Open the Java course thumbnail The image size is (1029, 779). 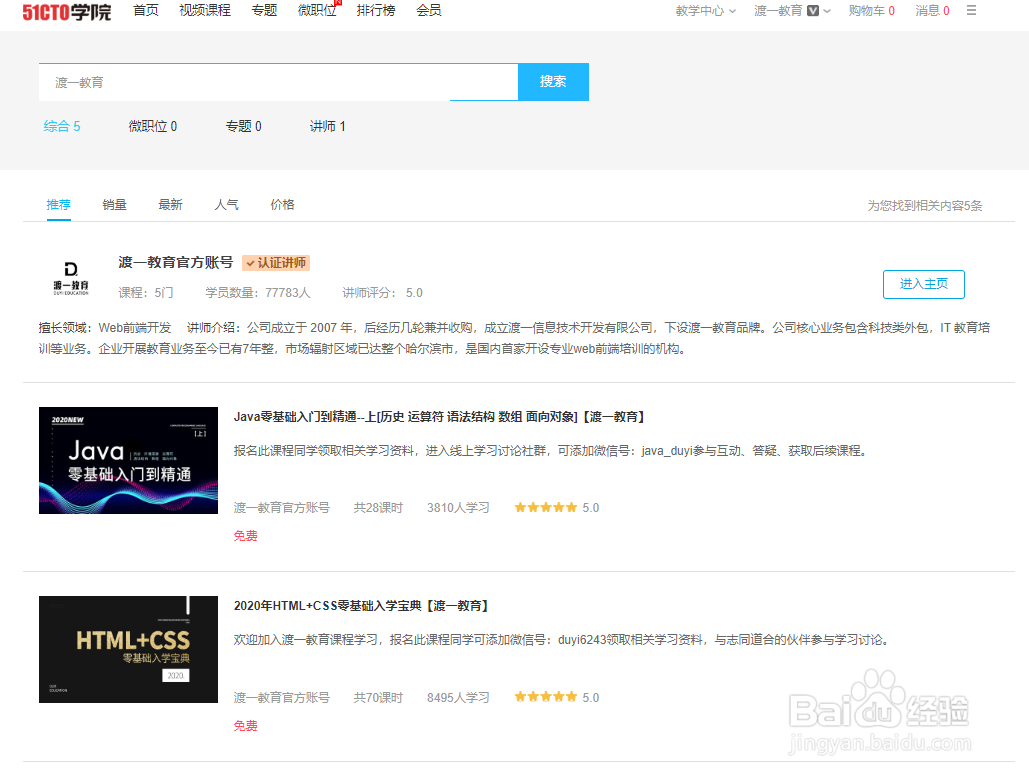pyautogui.click(x=129, y=460)
